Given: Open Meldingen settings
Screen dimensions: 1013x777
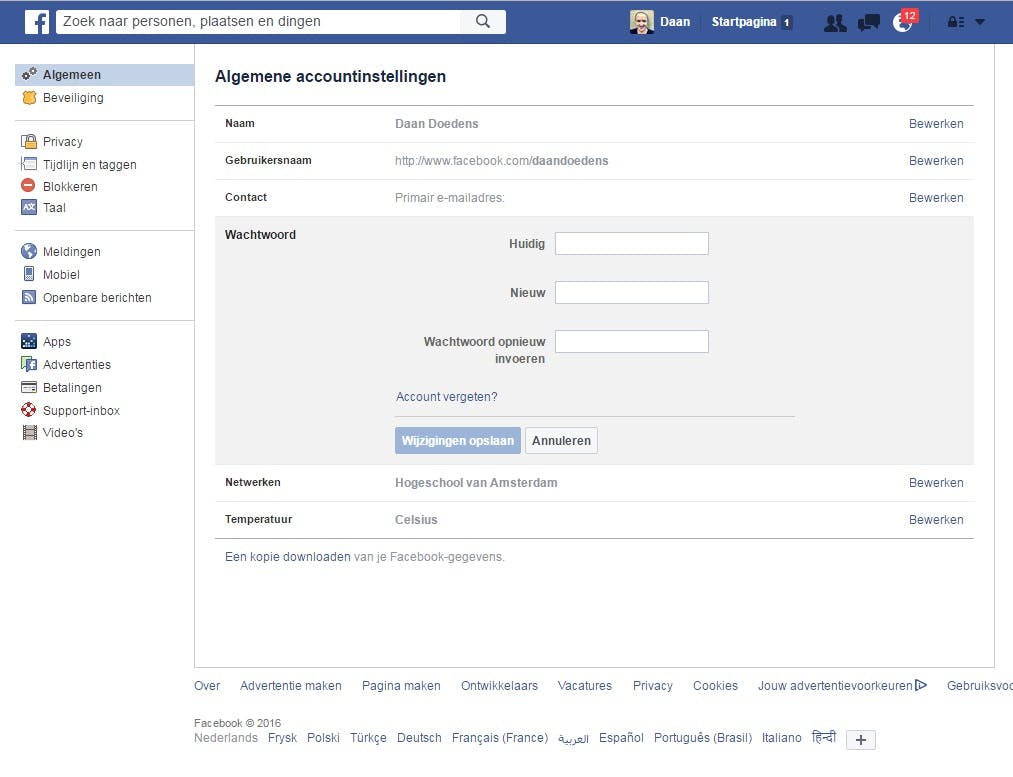Looking at the screenshot, I should (x=72, y=252).
